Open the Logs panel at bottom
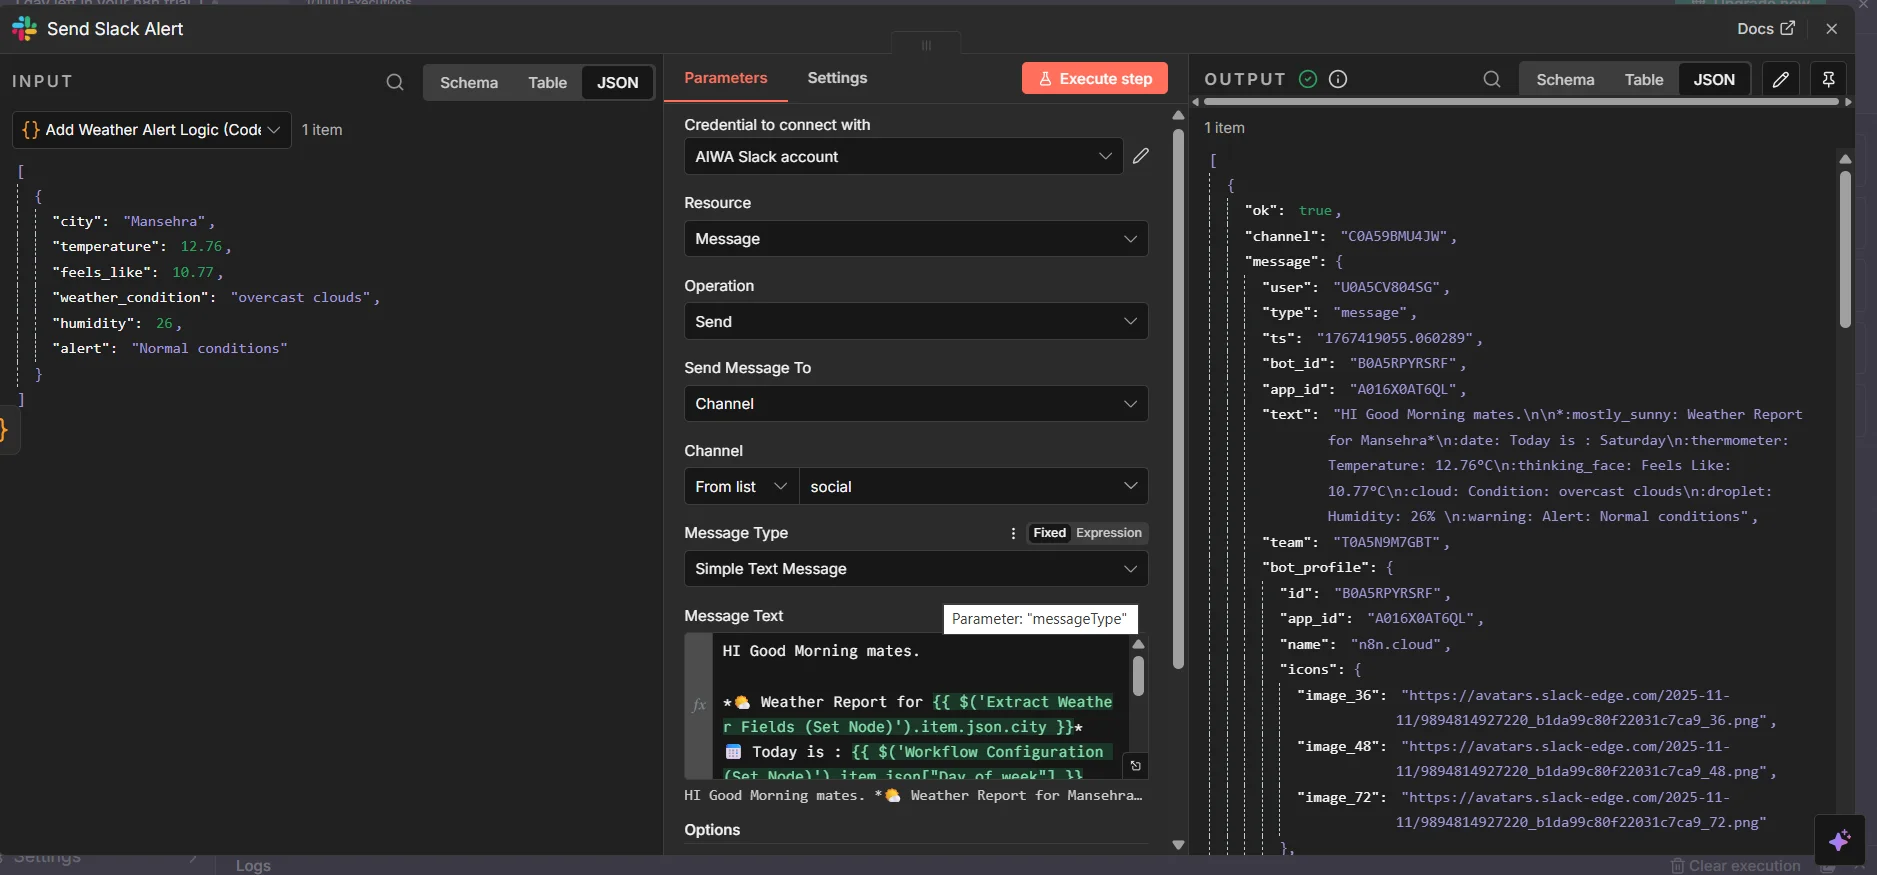 [253, 866]
